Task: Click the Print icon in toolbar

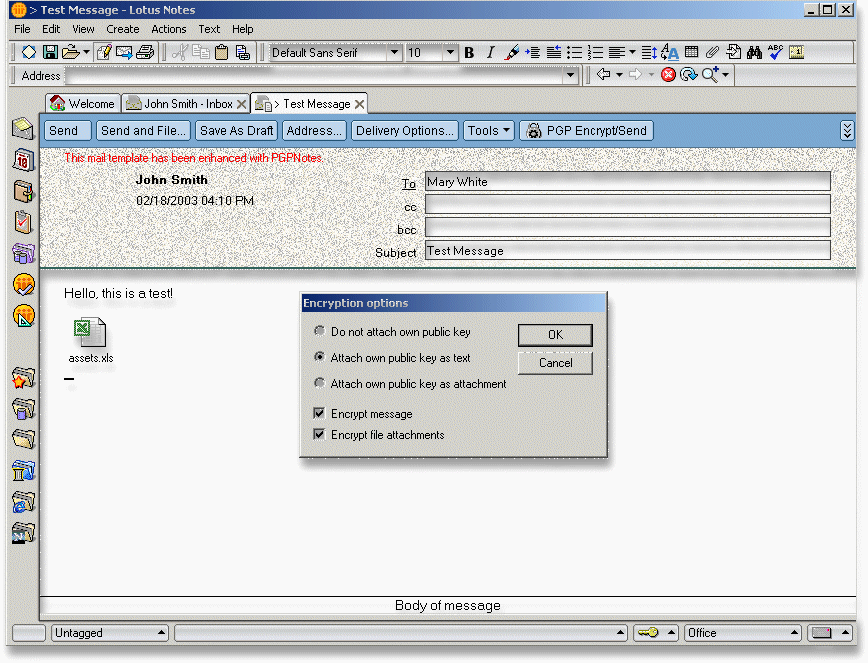Action: point(145,53)
